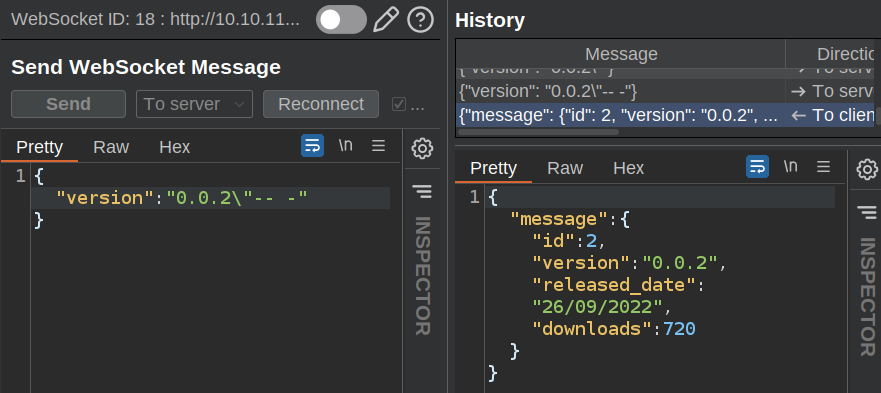Switch to Raw tab in history viewer

565,168
